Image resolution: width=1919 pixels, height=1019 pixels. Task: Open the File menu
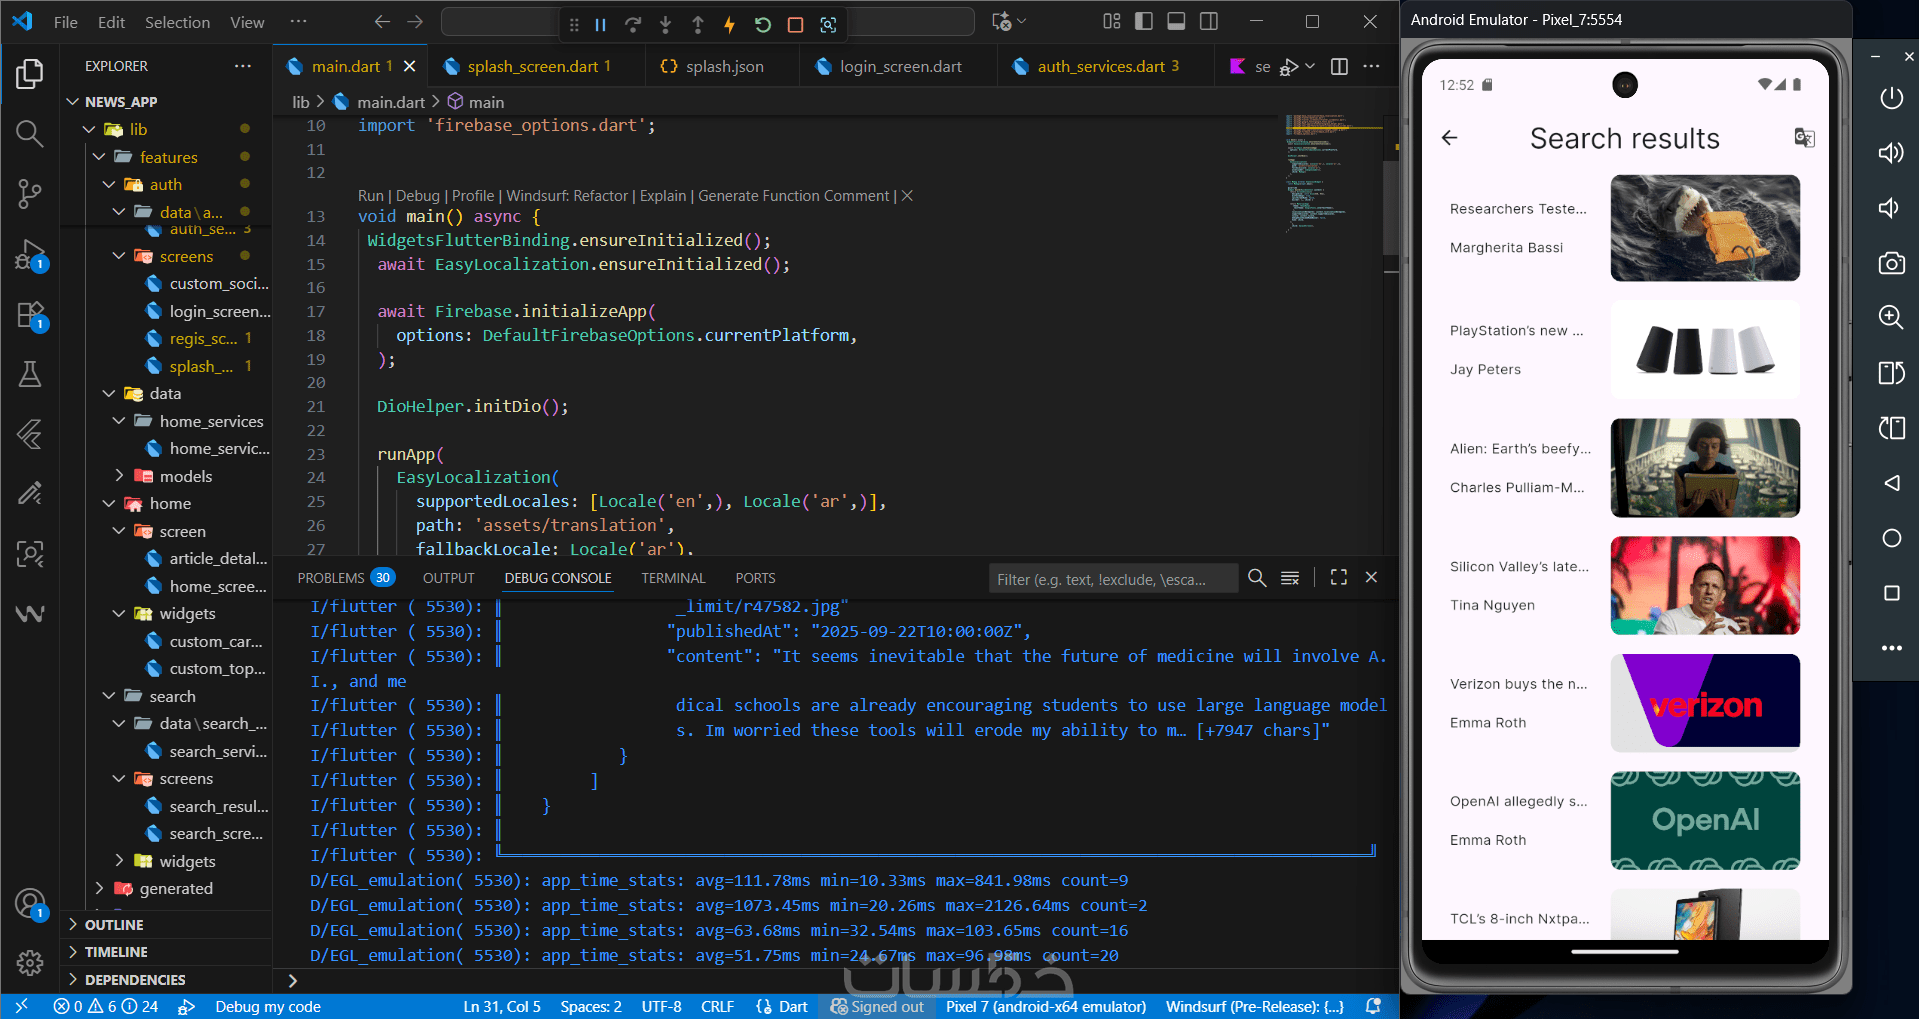pos(66,22)
